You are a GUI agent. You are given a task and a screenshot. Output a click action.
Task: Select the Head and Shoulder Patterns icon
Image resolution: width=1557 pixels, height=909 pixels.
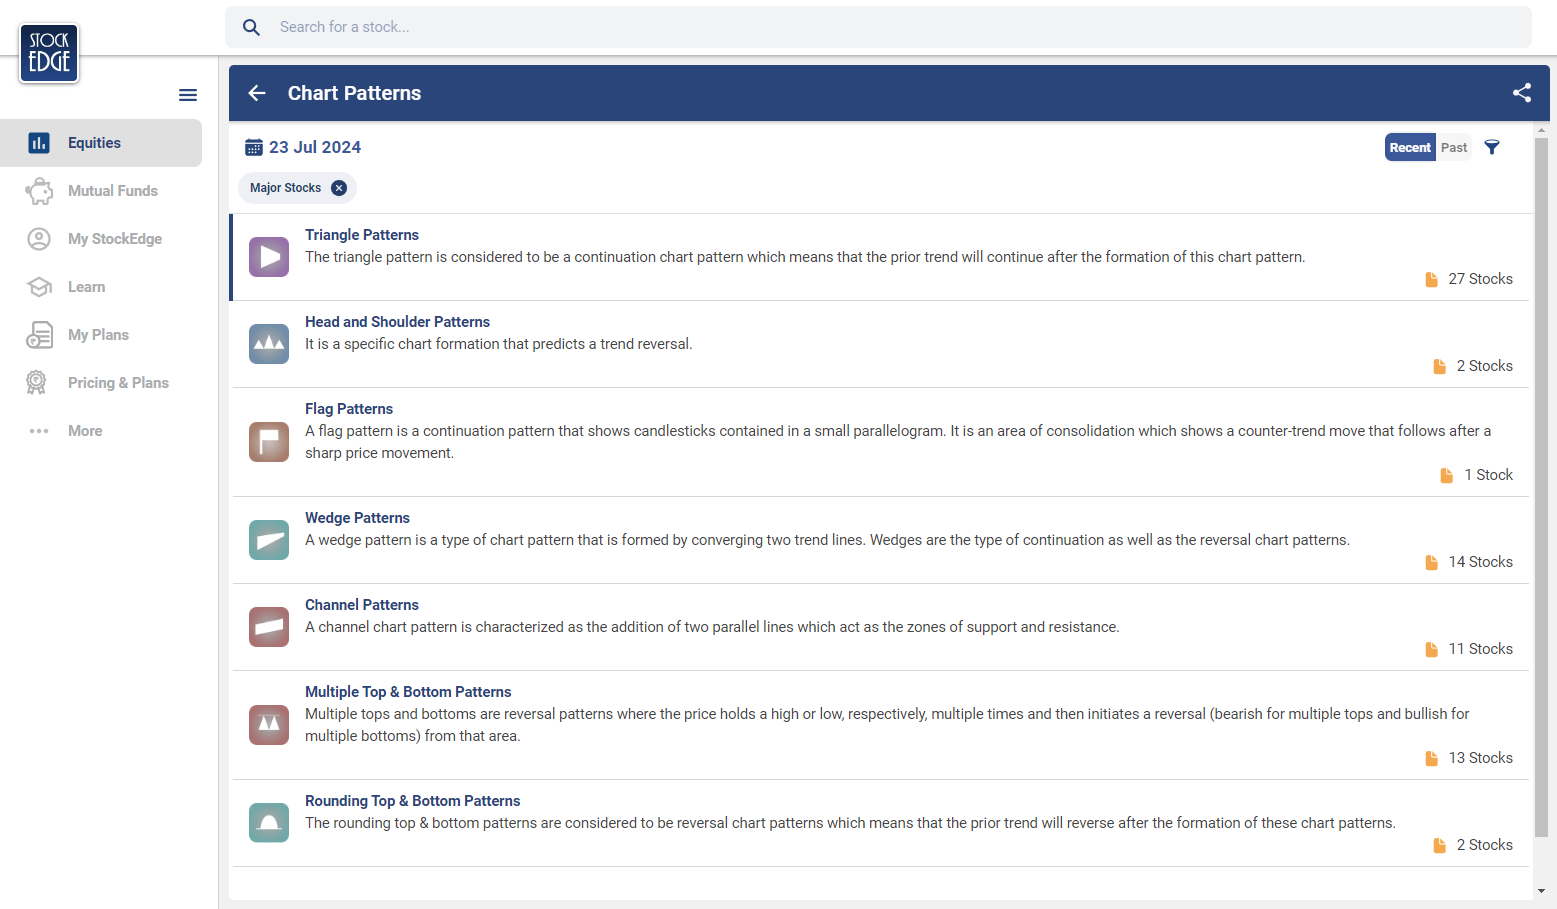[x=269, y=344]
